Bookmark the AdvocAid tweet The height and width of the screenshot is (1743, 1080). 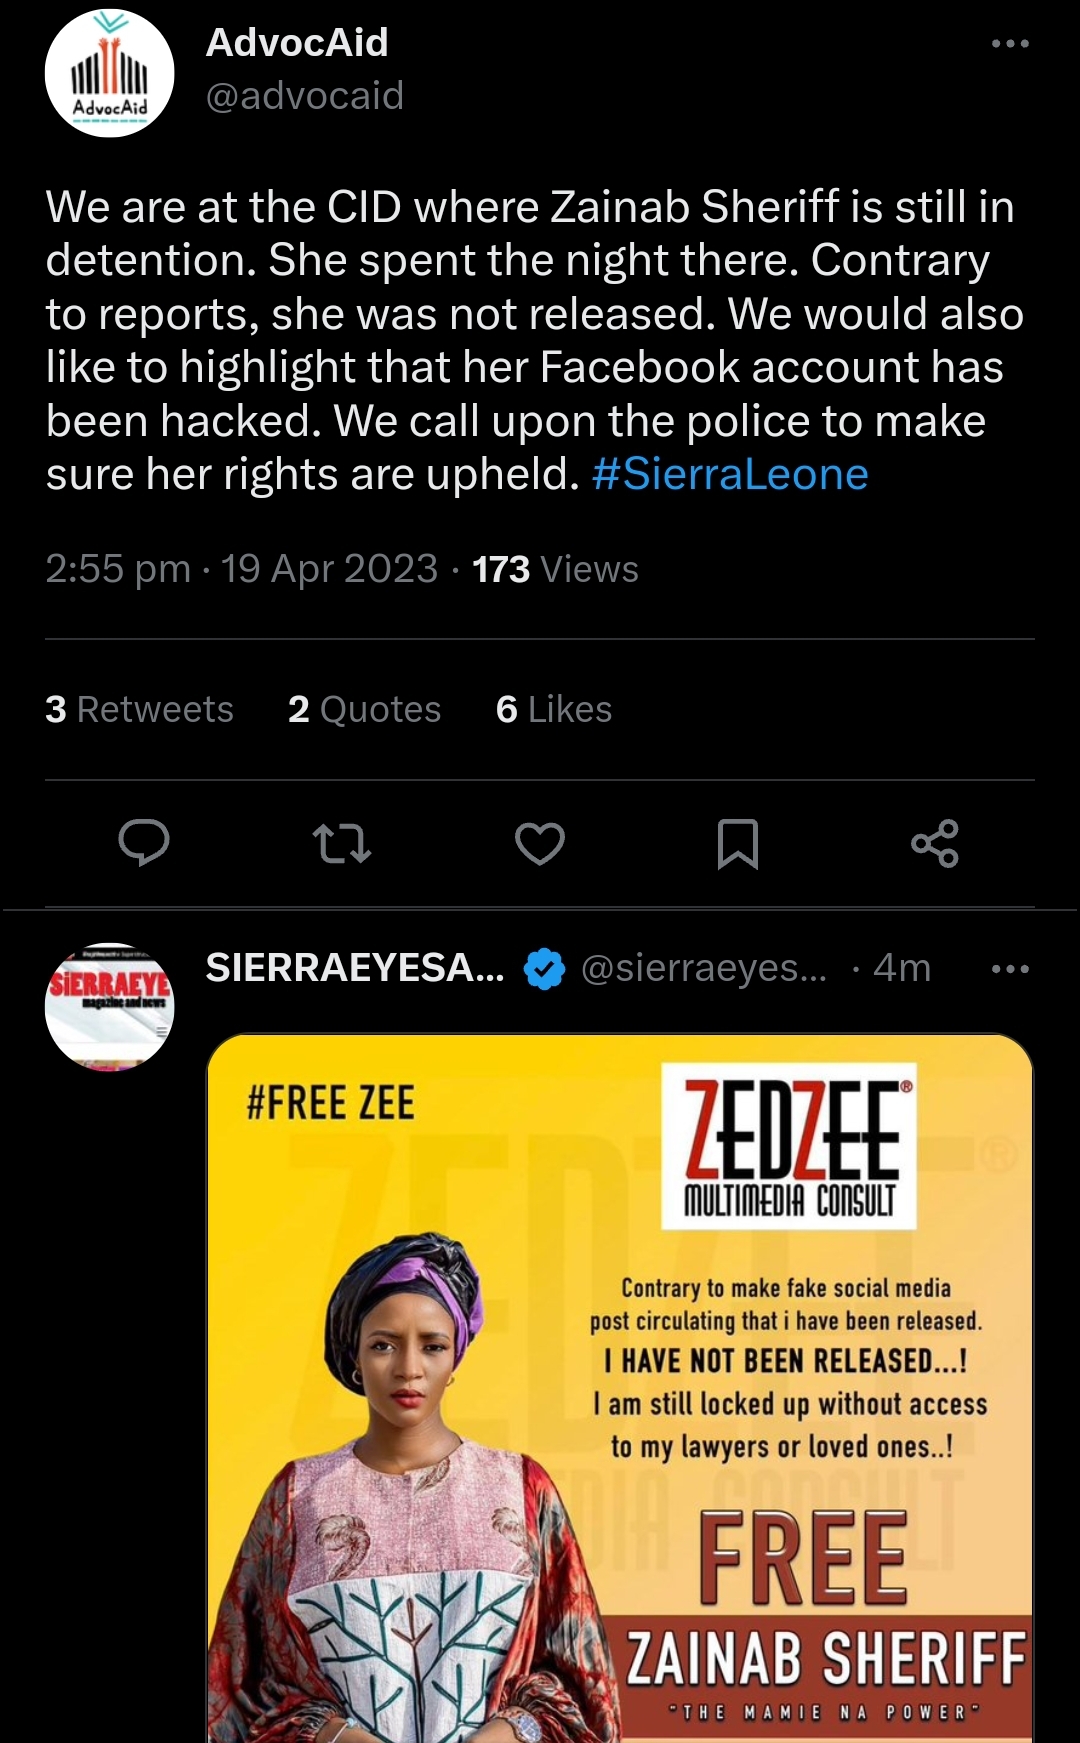point(738,843)
